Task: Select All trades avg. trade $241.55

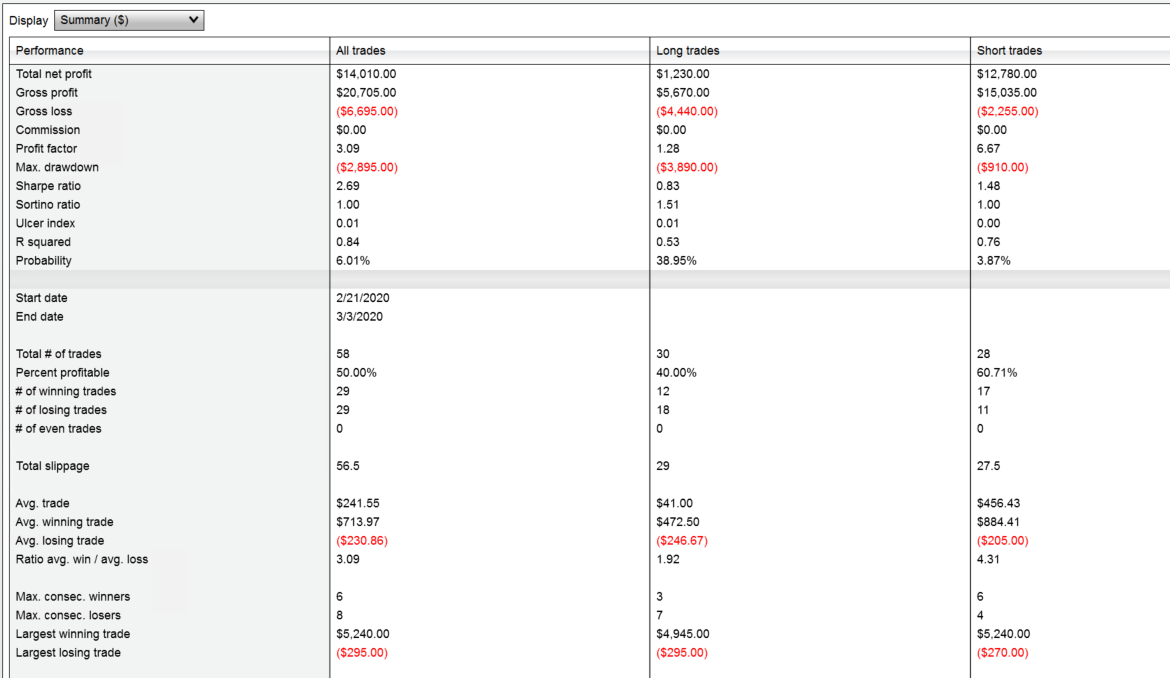Action: point(357,503)
